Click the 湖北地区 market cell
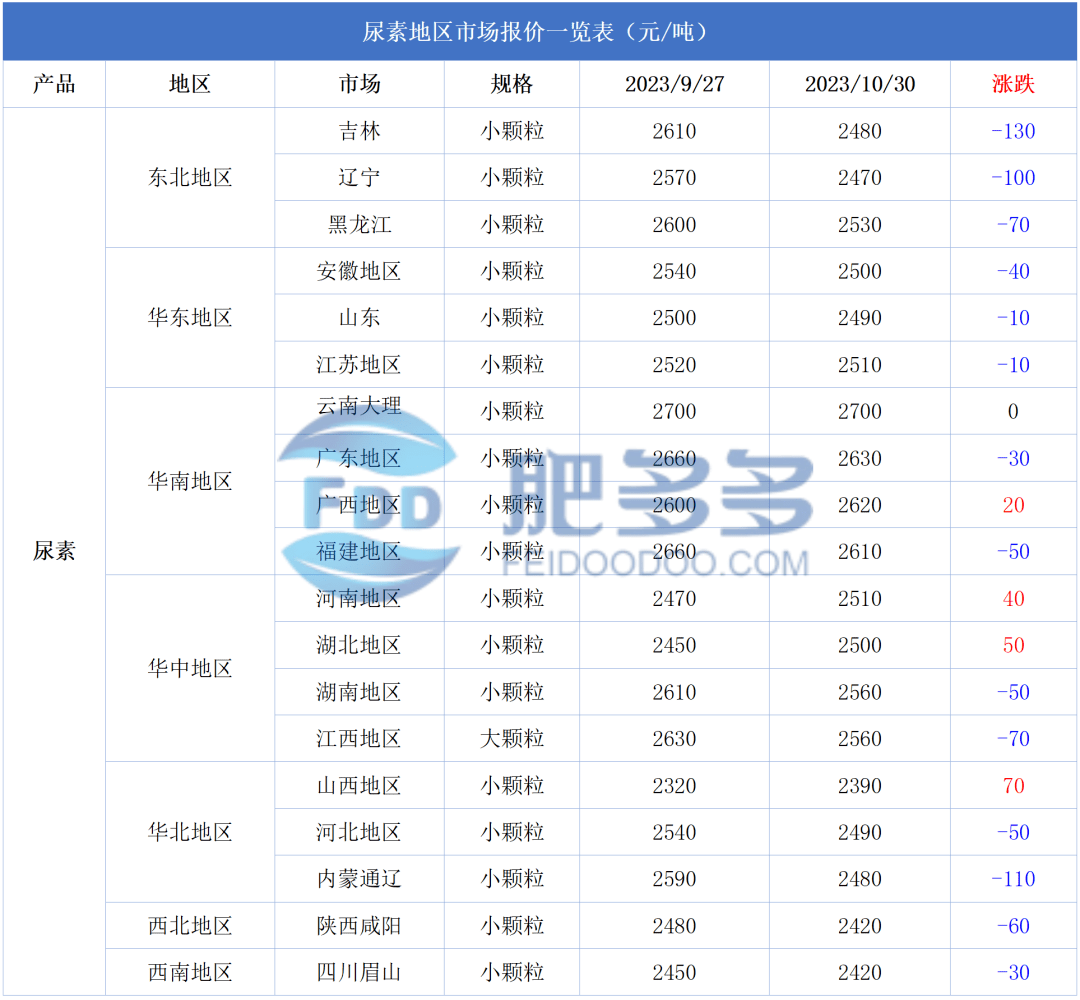 tap(359, 645)
